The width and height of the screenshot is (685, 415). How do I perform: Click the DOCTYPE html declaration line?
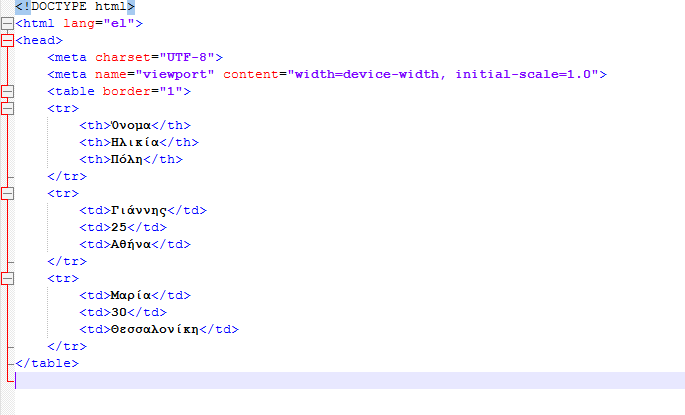(75, 7)
